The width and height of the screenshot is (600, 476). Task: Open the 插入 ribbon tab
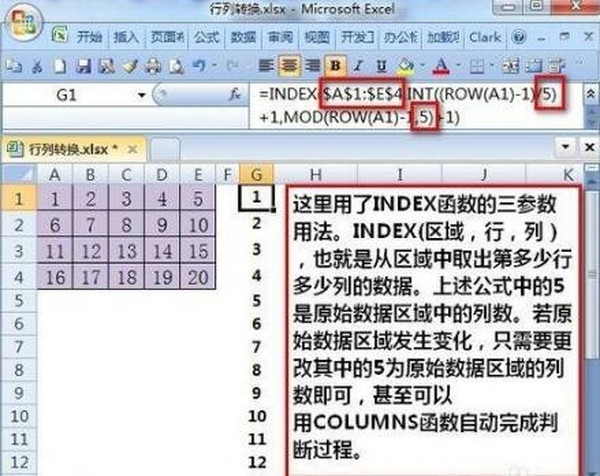point(126,37)
